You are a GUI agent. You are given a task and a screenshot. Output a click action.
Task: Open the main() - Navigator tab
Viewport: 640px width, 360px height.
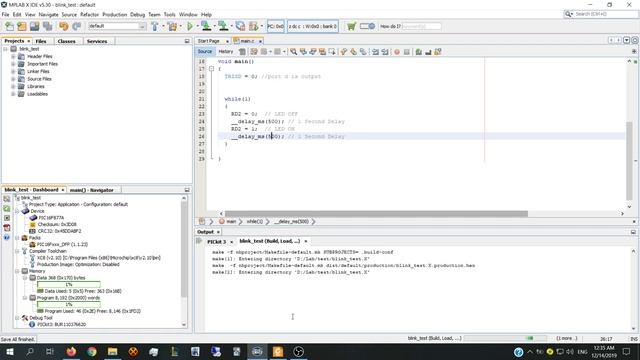(91, 190)
